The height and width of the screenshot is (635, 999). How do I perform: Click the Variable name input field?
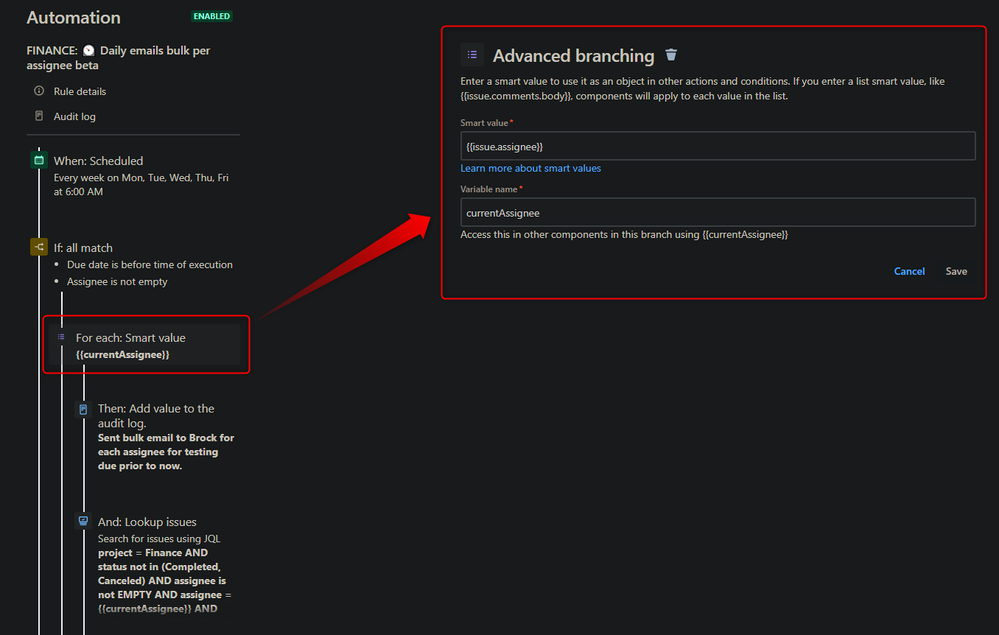[717, 213]
